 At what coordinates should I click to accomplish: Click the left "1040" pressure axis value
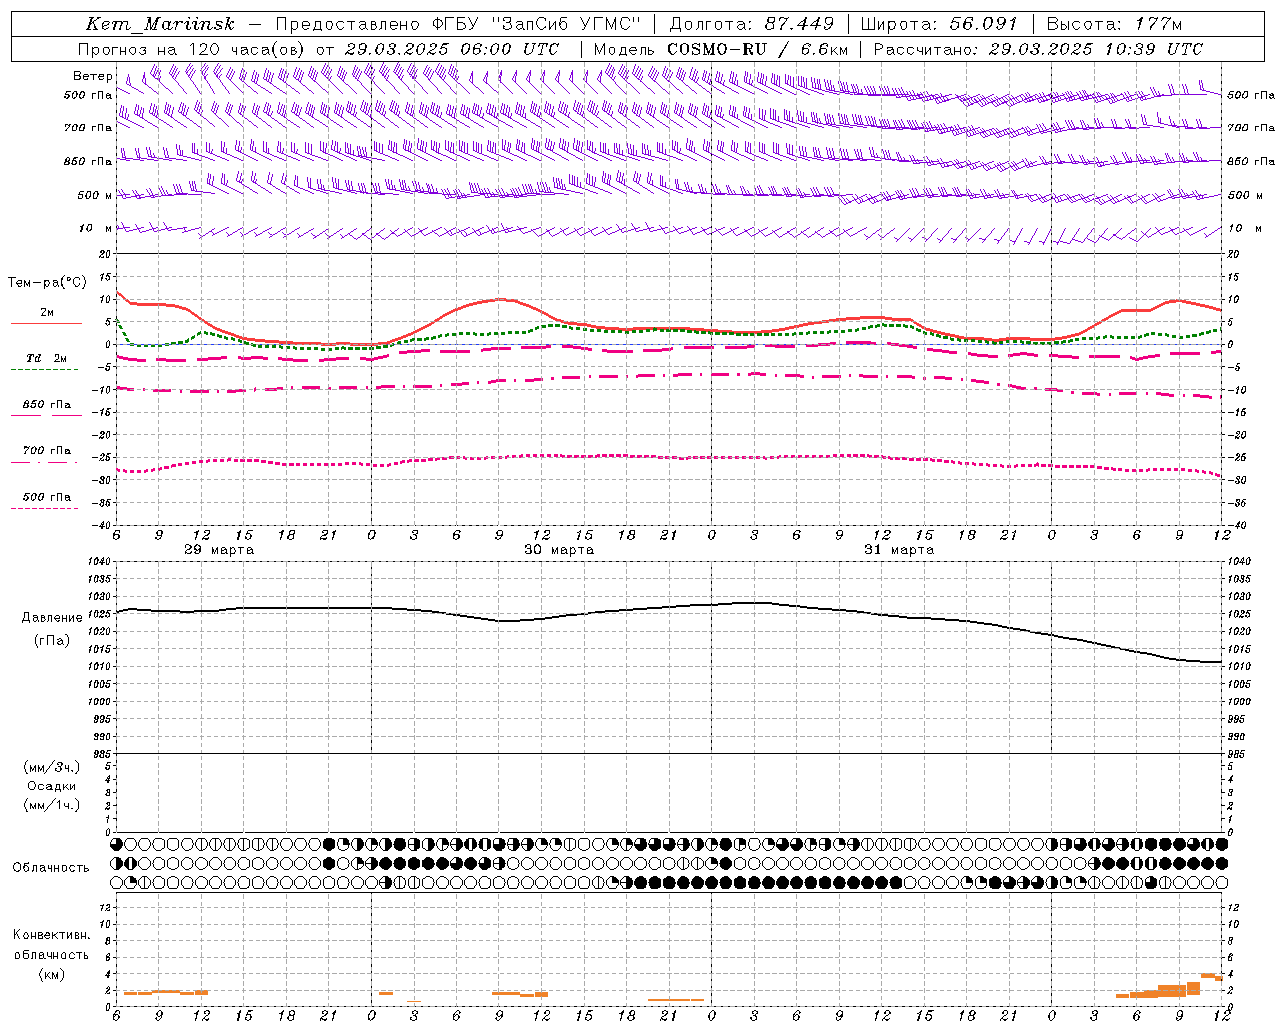[98, 562]
